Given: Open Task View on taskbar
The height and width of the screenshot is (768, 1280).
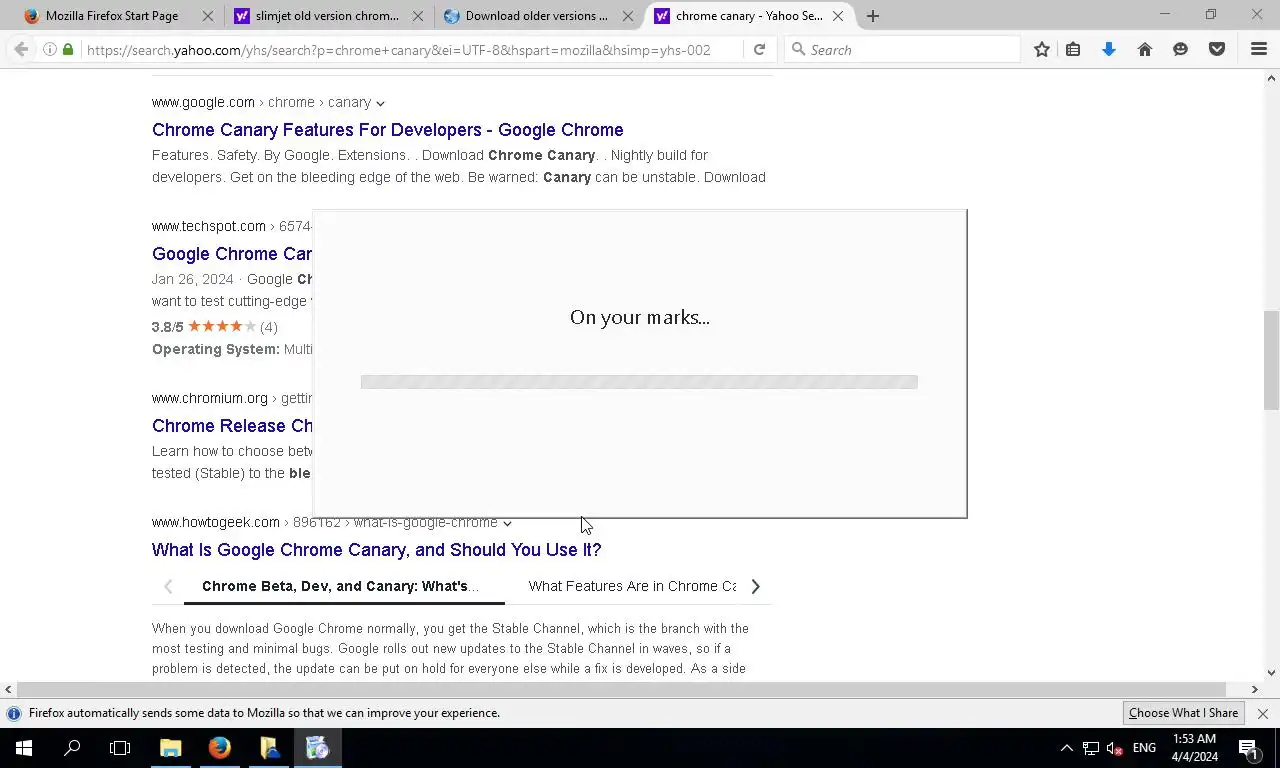Looking at the screenshot, I should click(x=120, y=748).
